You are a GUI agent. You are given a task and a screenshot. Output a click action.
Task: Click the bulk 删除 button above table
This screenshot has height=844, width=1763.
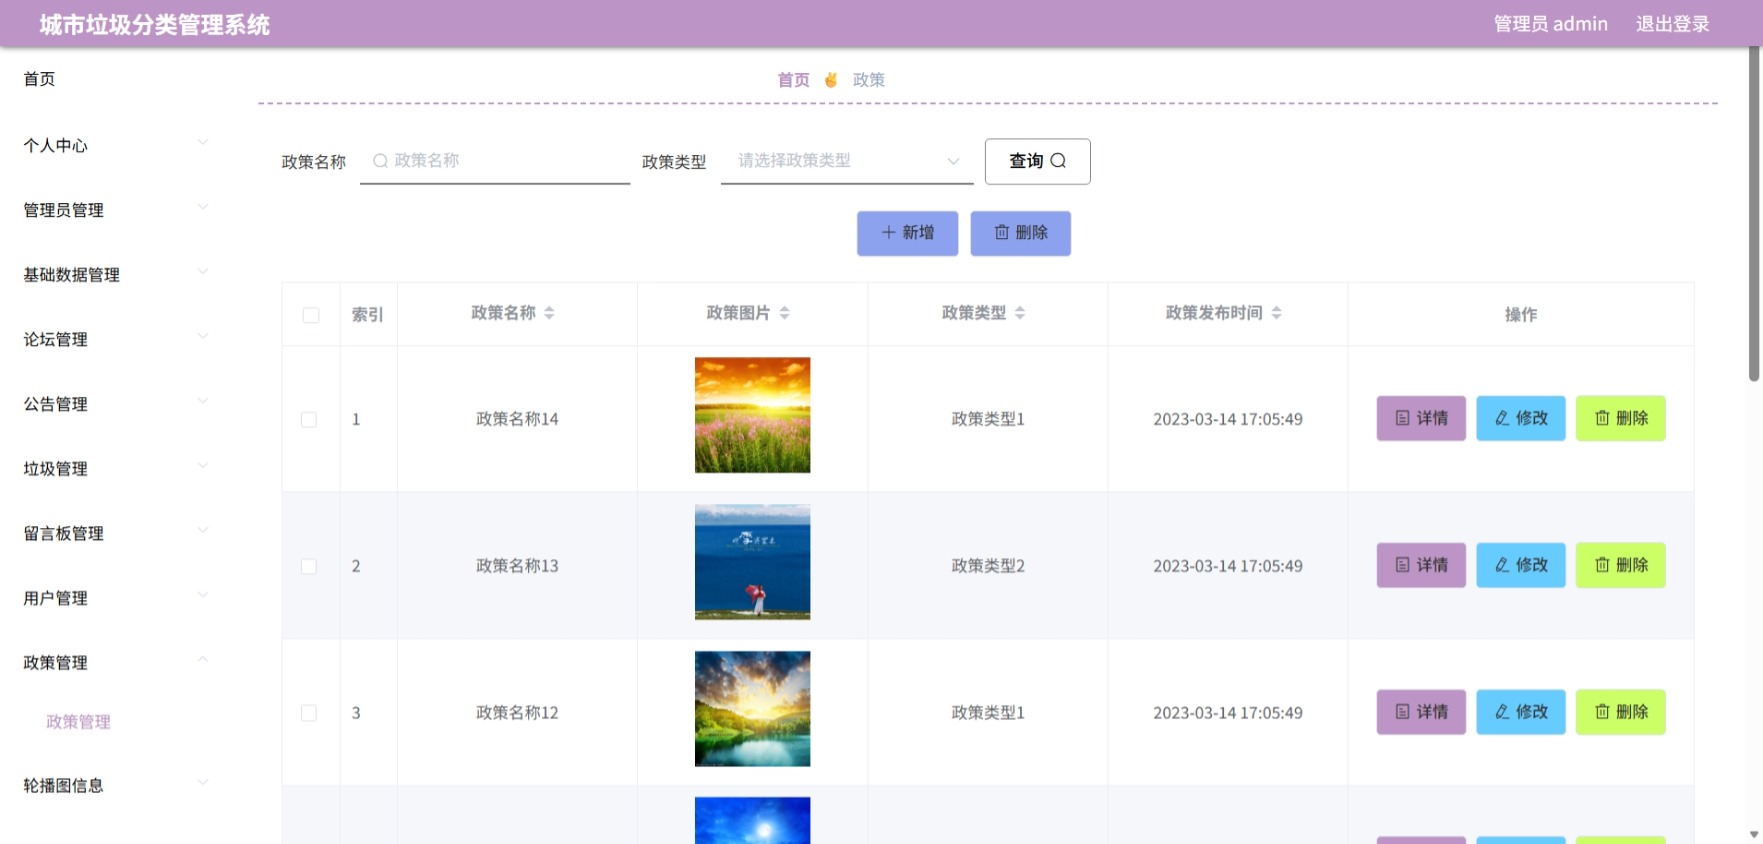pos(1020,233)
